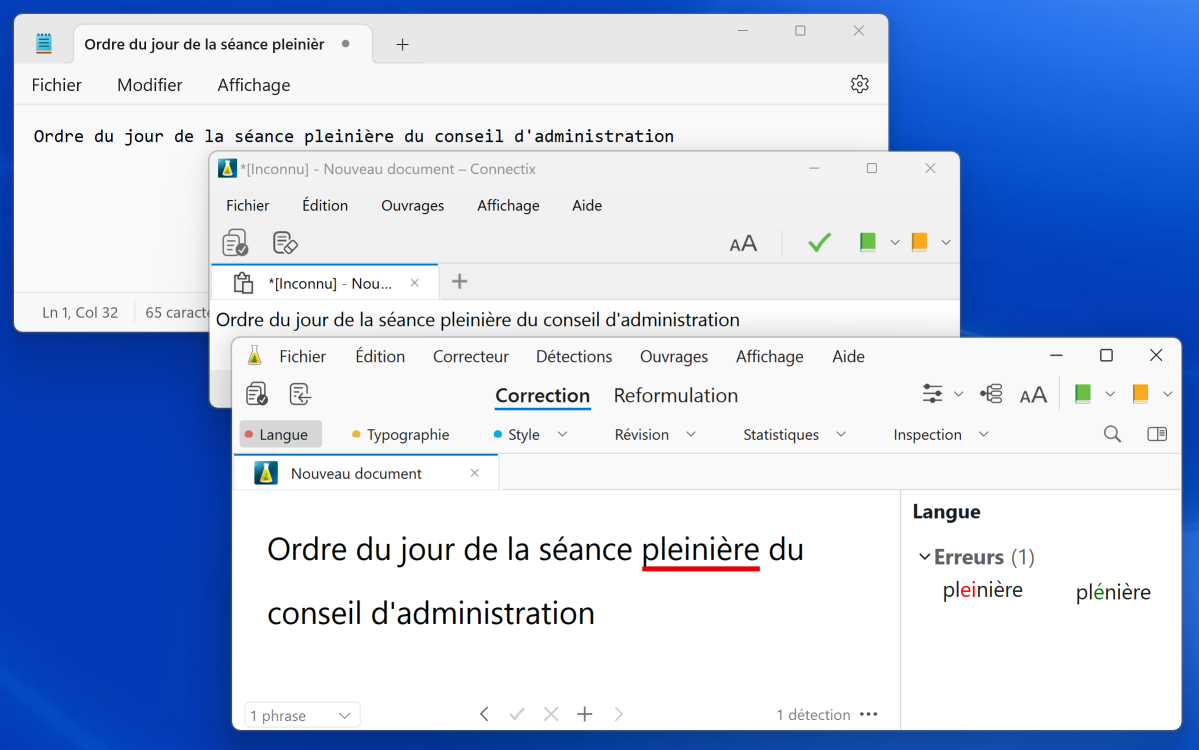1199x750 pixels.
Task: Select the Langue filter toggle
Action: click(x=281, y=434)
